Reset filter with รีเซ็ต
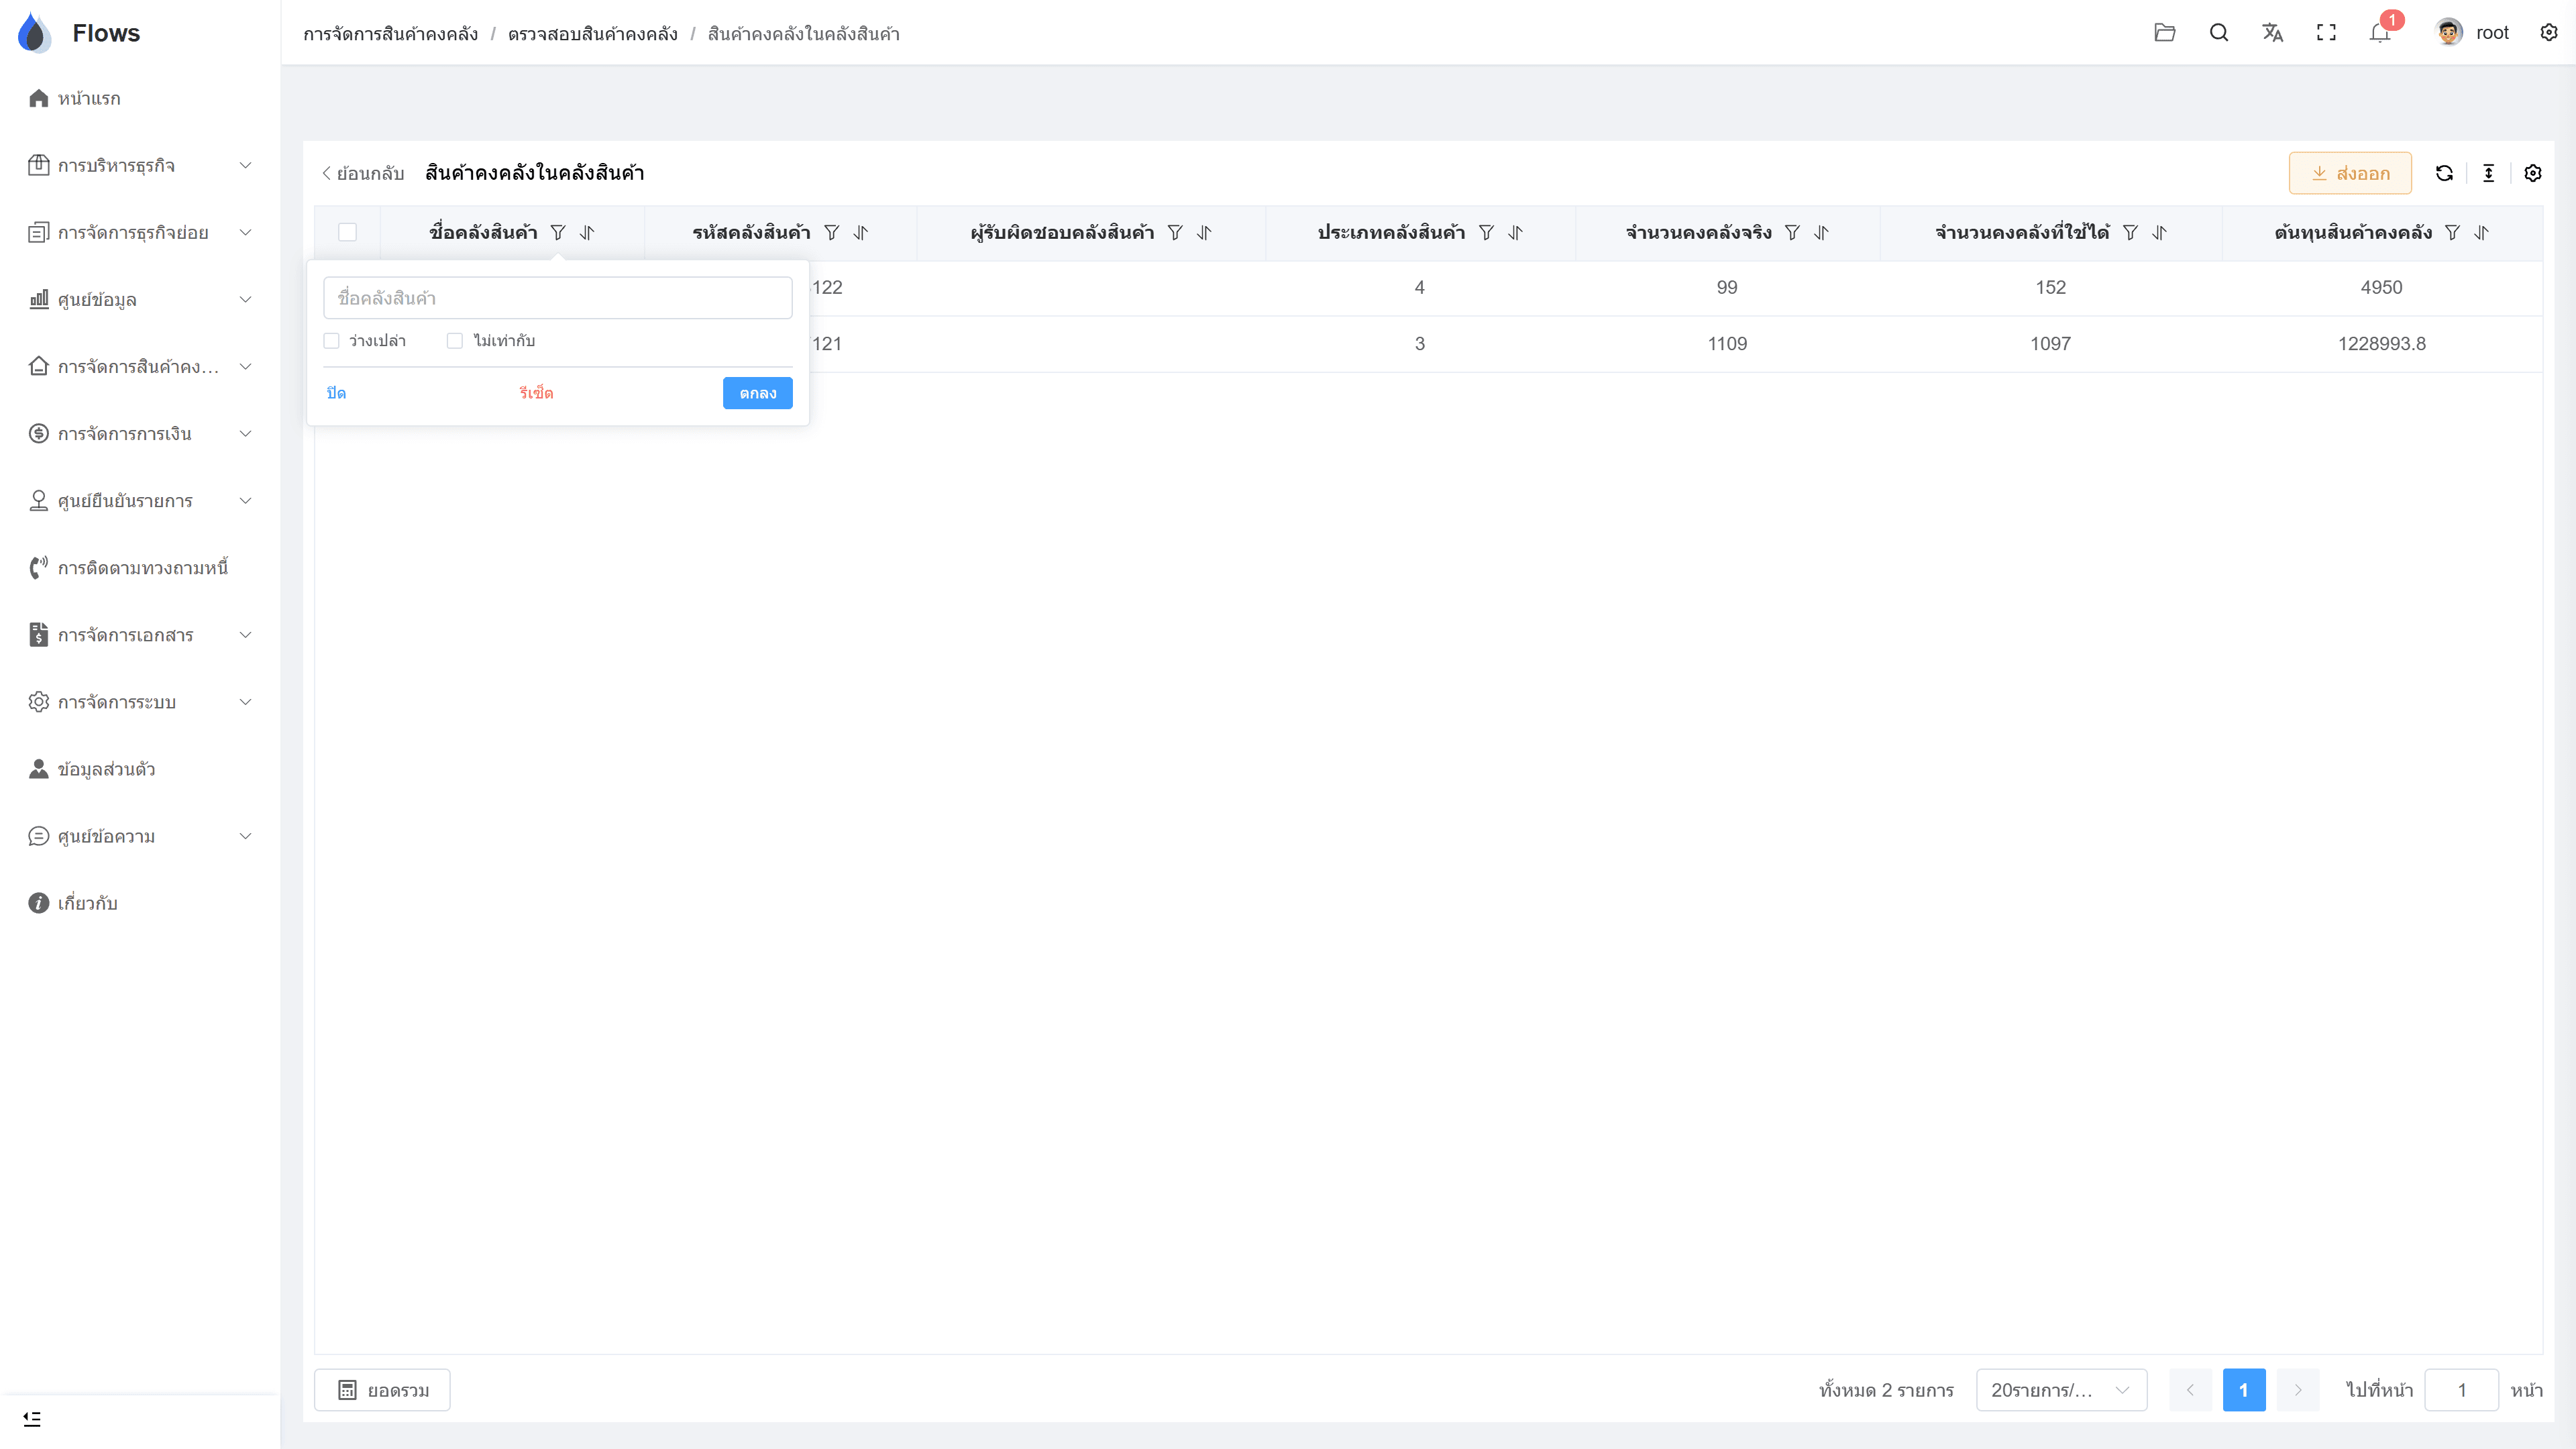Image resolution: width=2576 pixels, height=1449 pixels. click(x=536, y=393)
